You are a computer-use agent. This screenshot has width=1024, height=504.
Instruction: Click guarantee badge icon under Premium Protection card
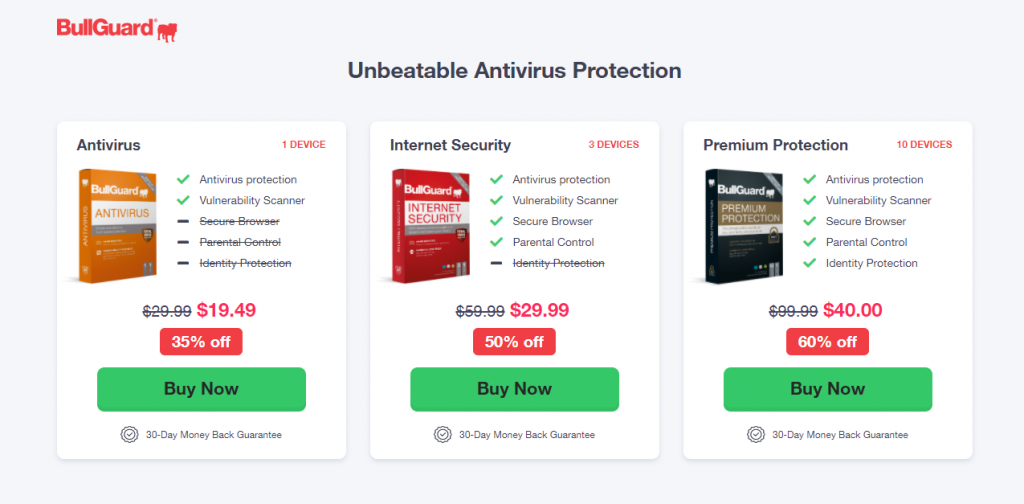pos(756,434)
